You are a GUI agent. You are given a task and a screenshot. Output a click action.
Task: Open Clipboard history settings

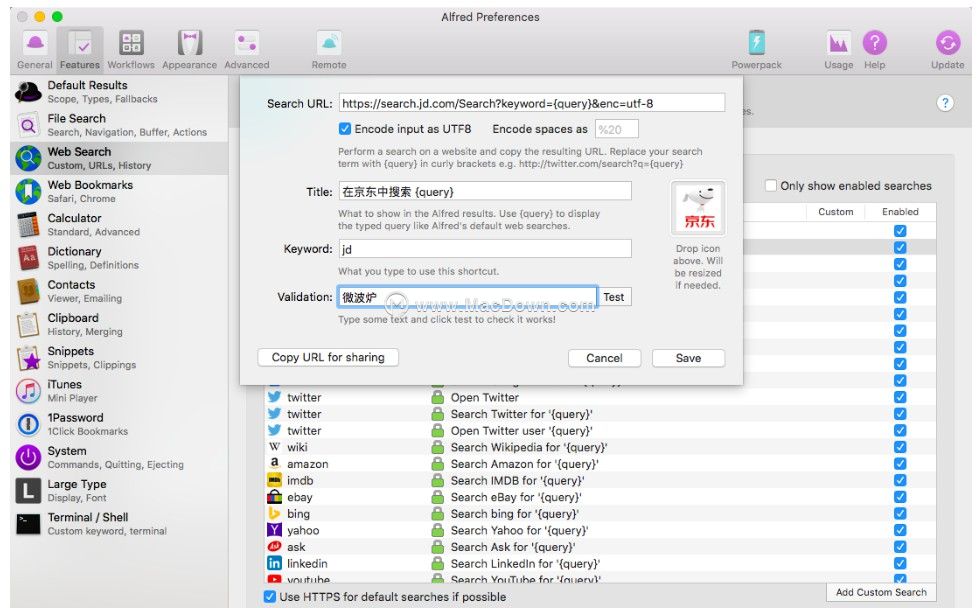[119, 324]
